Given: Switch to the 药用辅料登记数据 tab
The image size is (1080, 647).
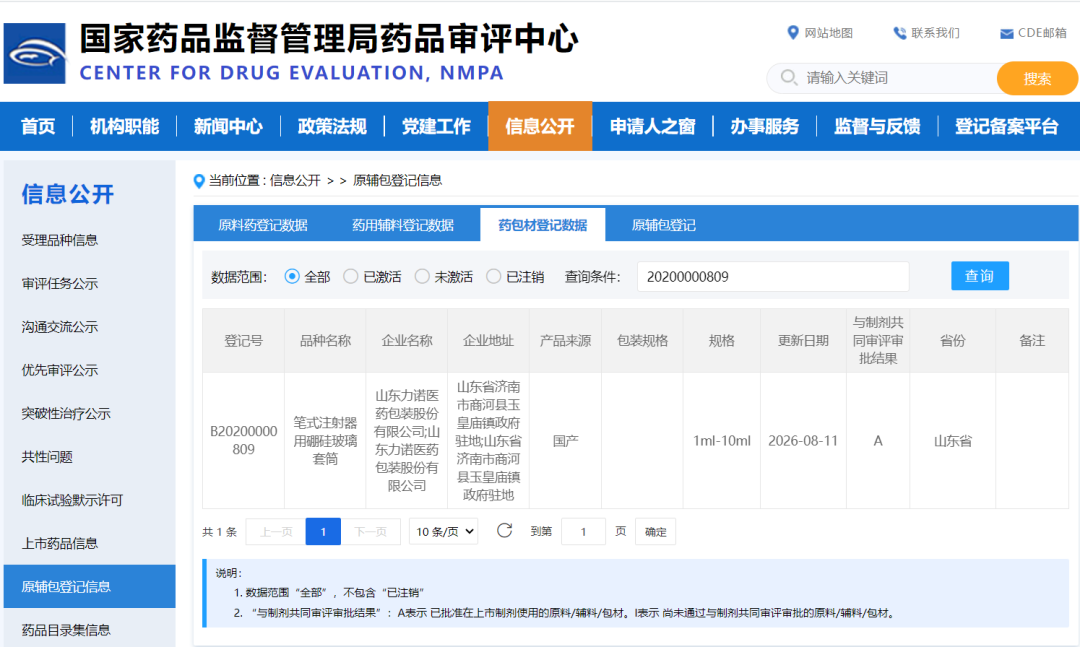Looking at the screenshot, I should [x=403, y=225].
